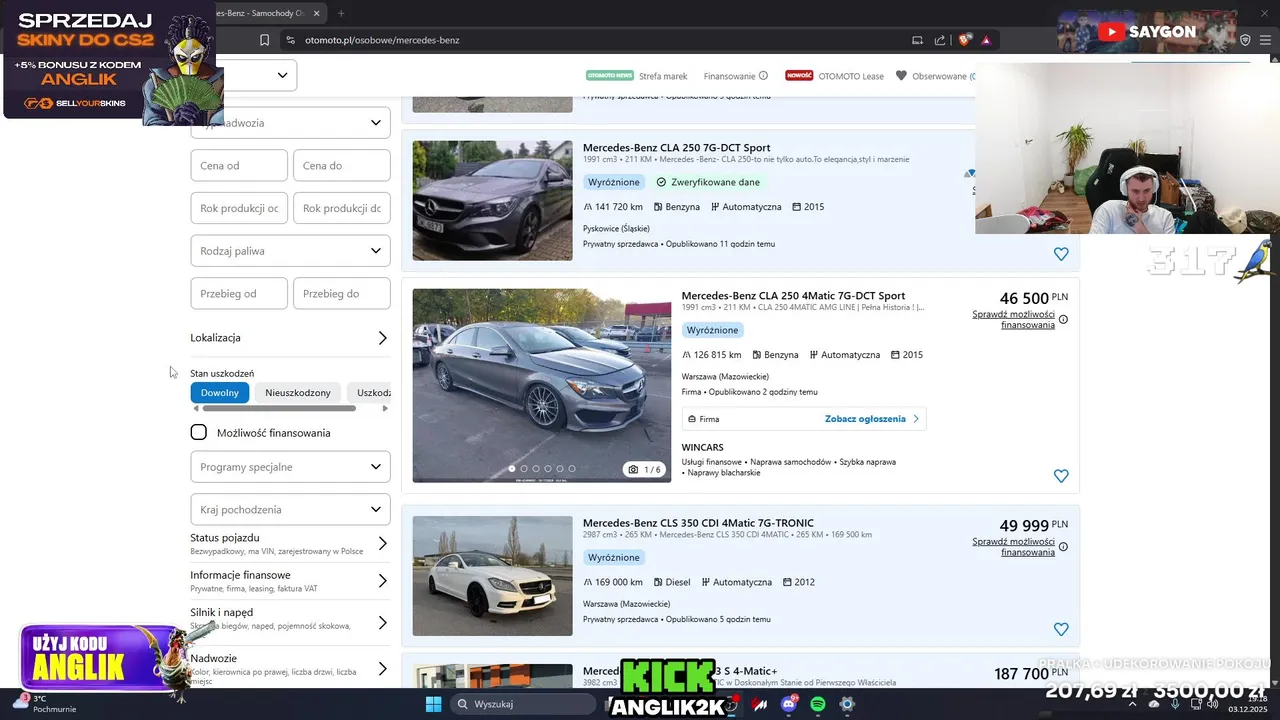The image size is (1280, 720).
Task: Show hidden system tray icons
Action: pyautogui.click(x=1132, y=704)
